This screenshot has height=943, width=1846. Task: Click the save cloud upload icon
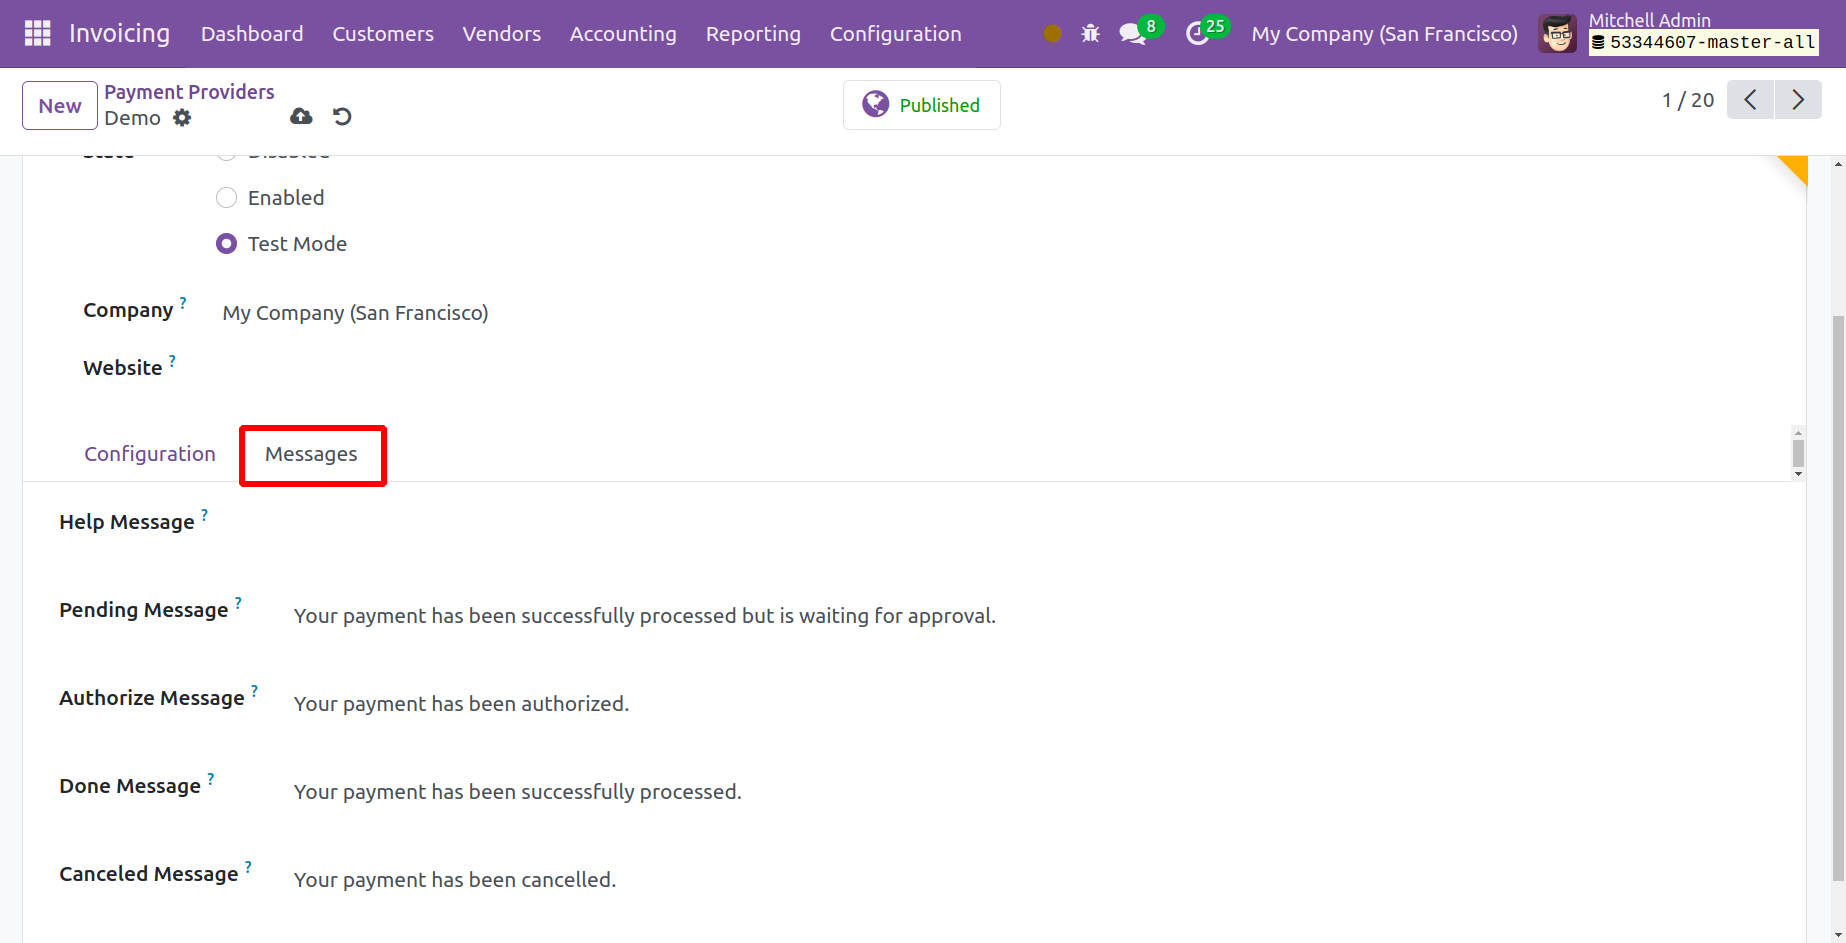coord(301,117)
